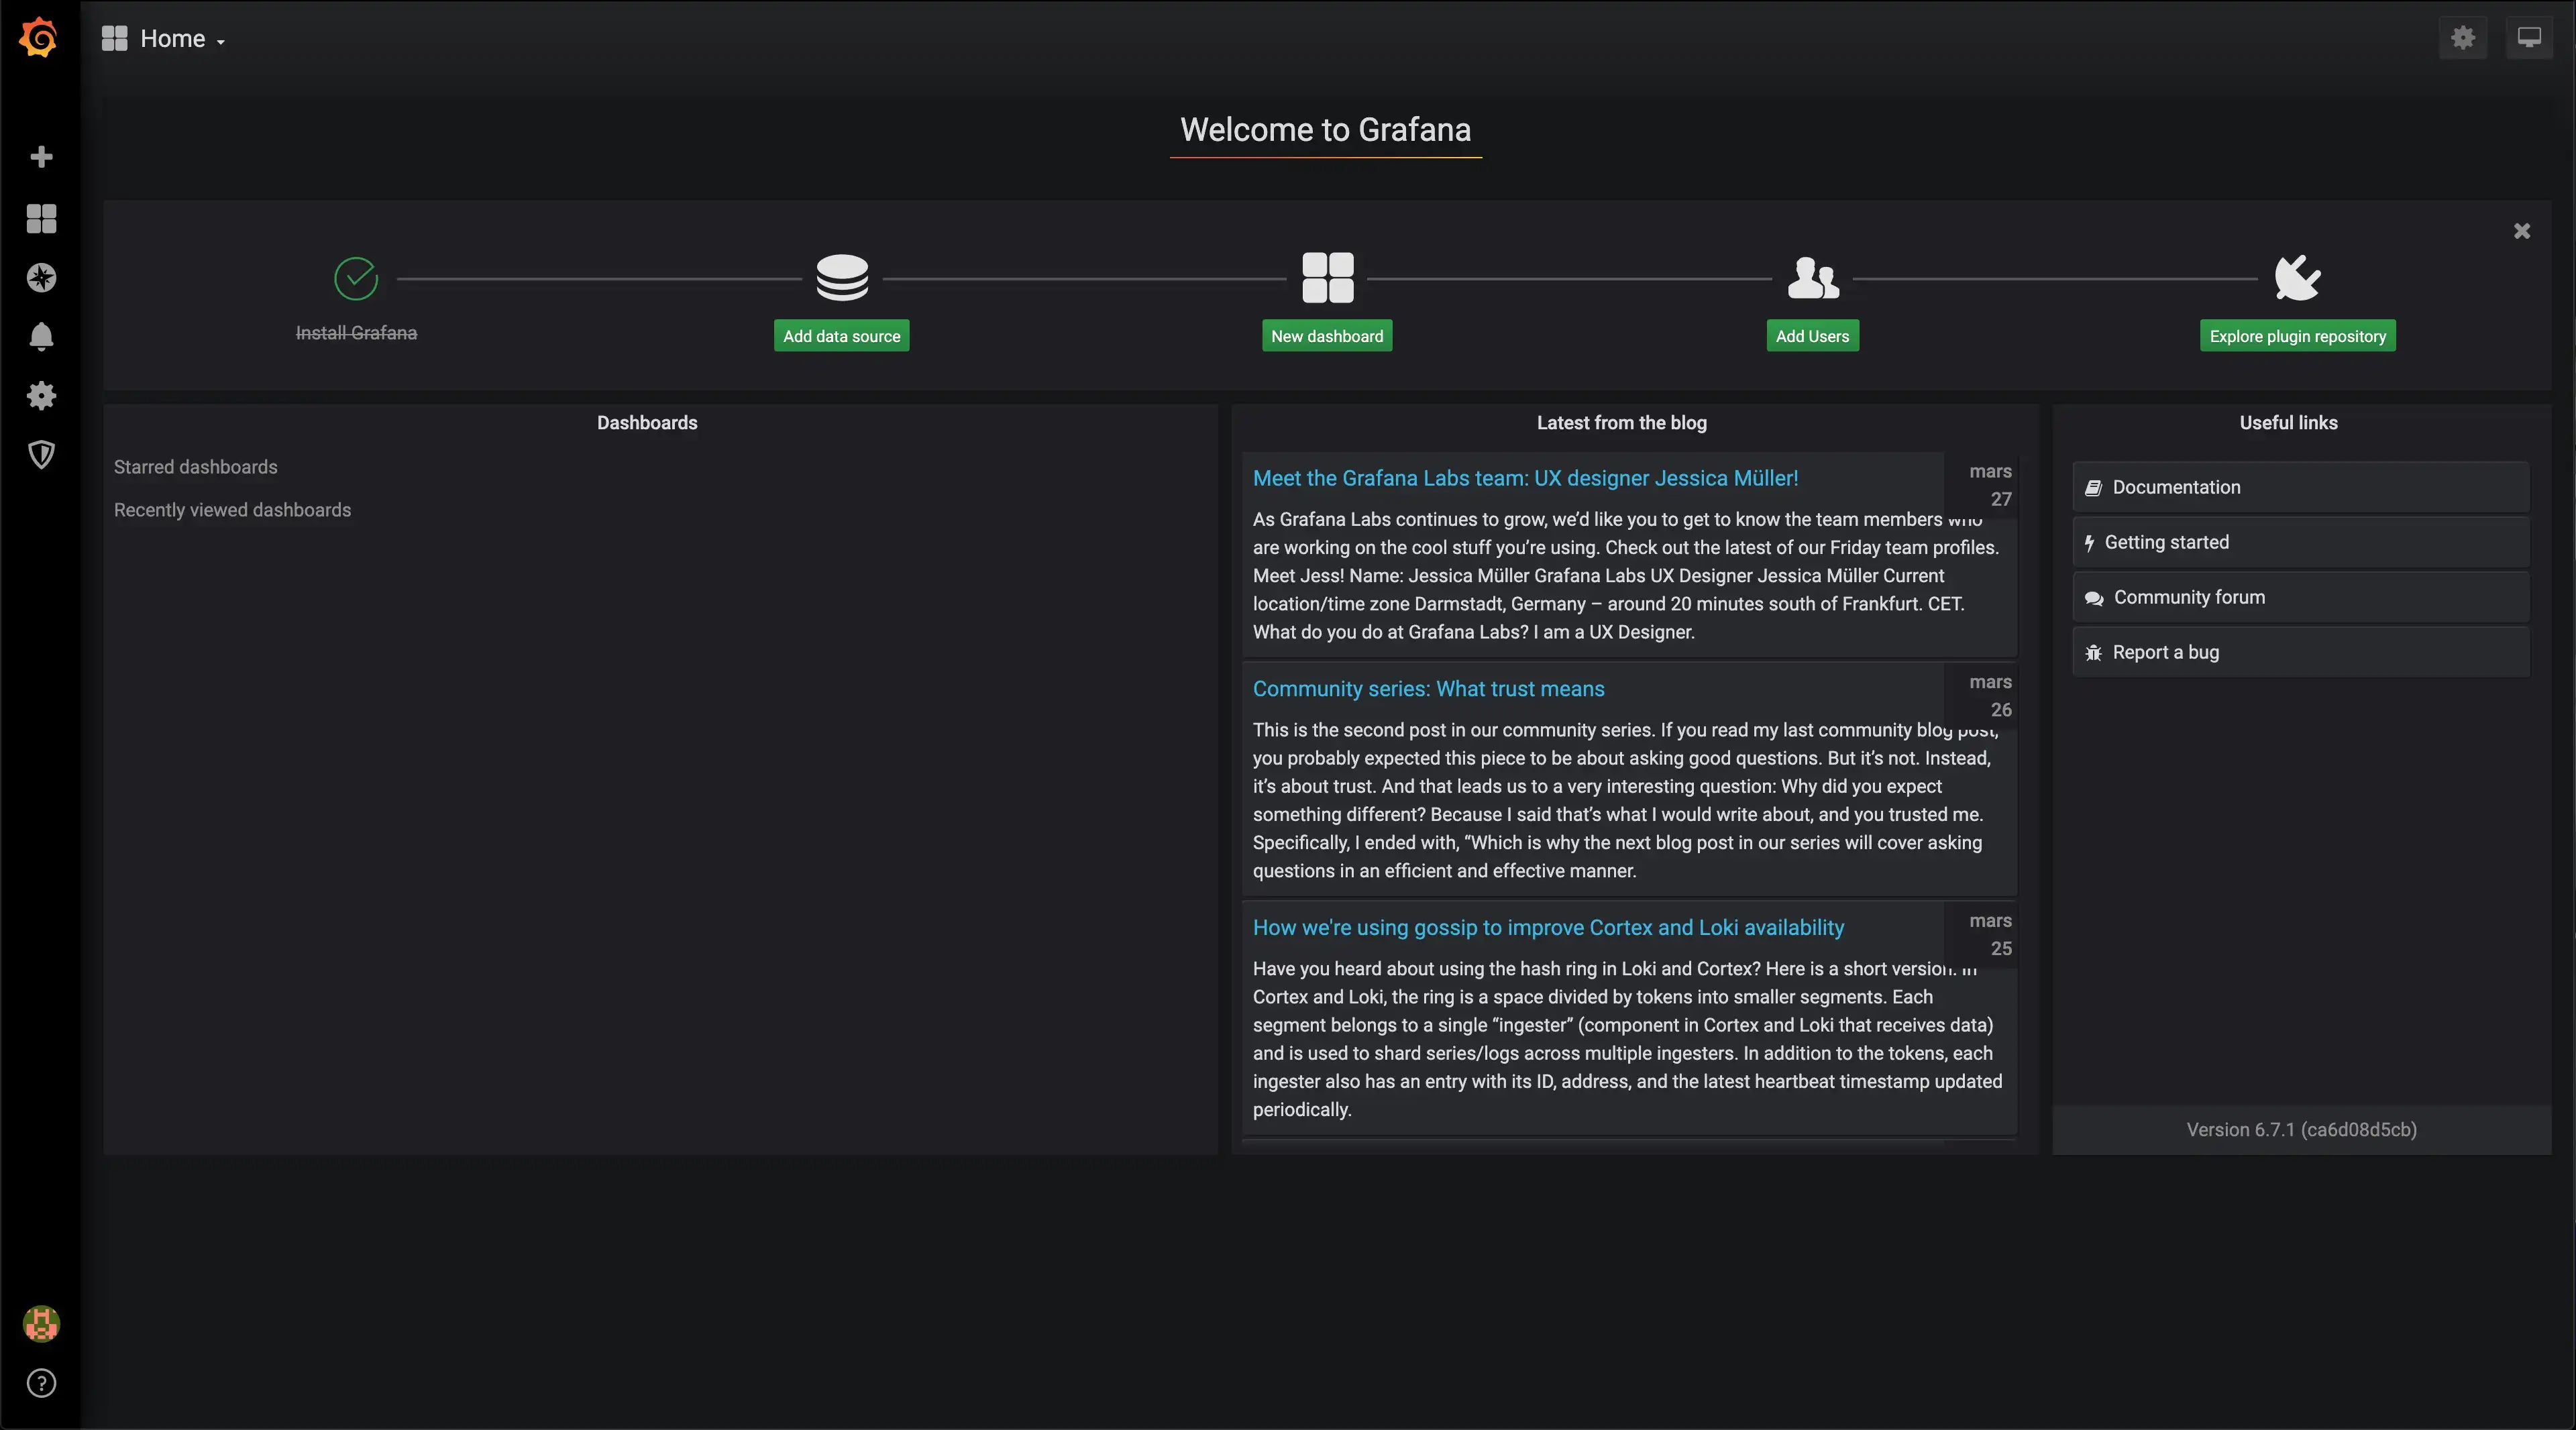The height and width of the screenshot is (1430, 2576).
Task: Open the Create (plus) icon in the sidebar
Action: [x=41, y=156]
